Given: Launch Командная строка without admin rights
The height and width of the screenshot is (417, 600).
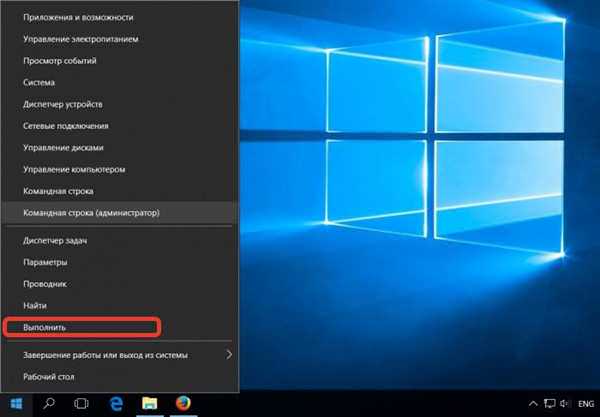Looking at the screenshot, I should coord(120,191).
